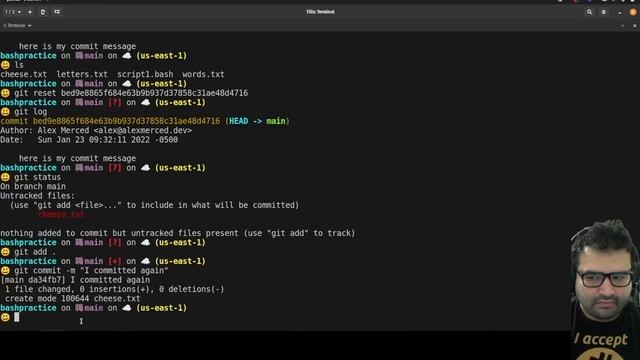Click "1 file changed, 0 insertions" line
This screenshot has height=360, width=640.
point(114,289)
